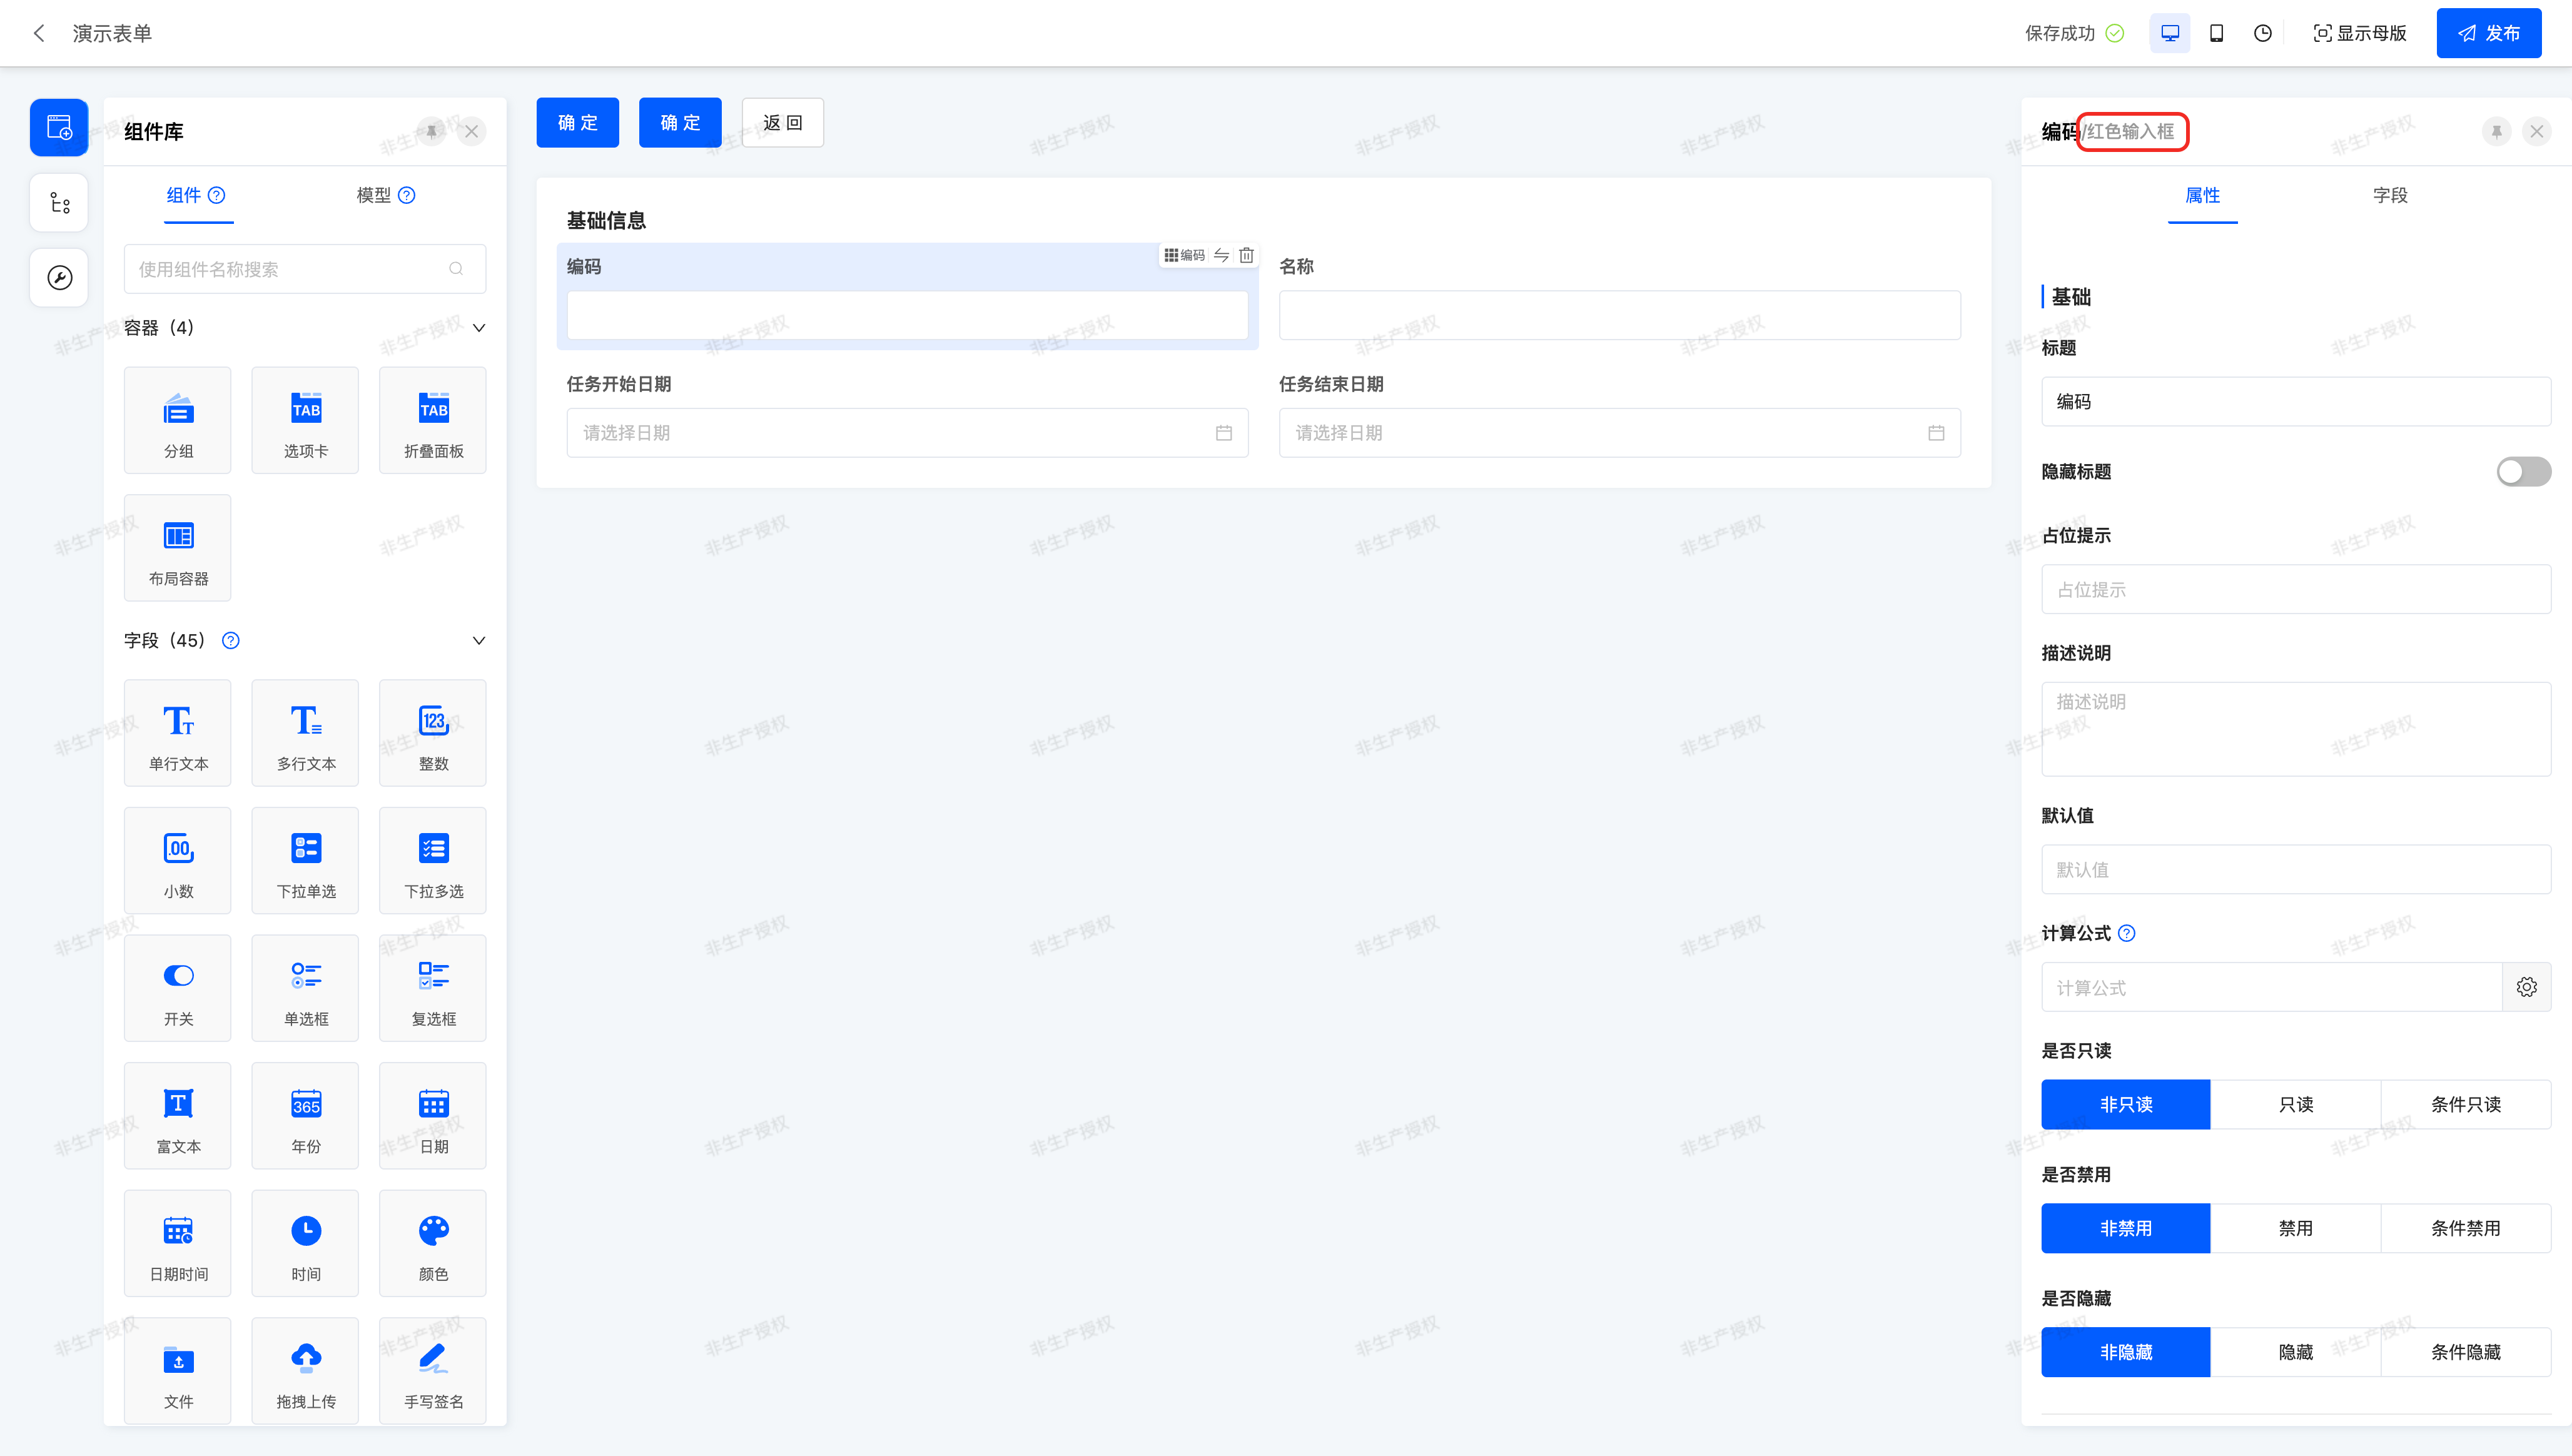The height and width of the screenshot is (1456, 2572).
Task: Switch to the 字段 properties tab
Action: [2389, 195]
